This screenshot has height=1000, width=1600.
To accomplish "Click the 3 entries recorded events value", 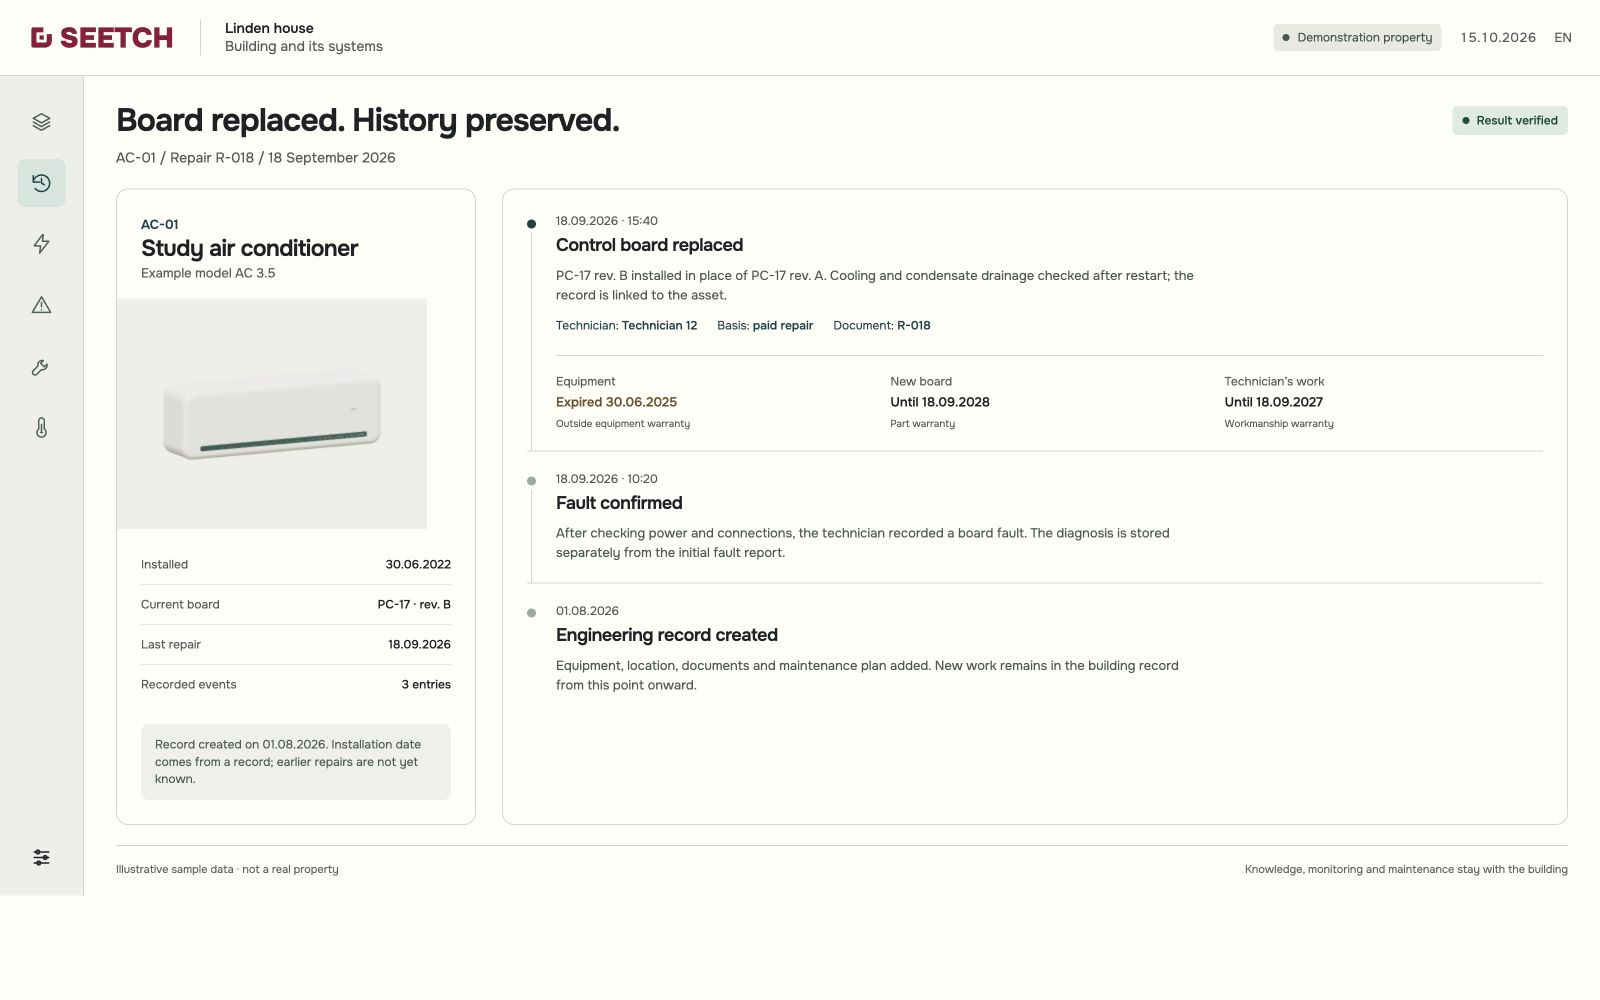I will click(x=426, y=685).
